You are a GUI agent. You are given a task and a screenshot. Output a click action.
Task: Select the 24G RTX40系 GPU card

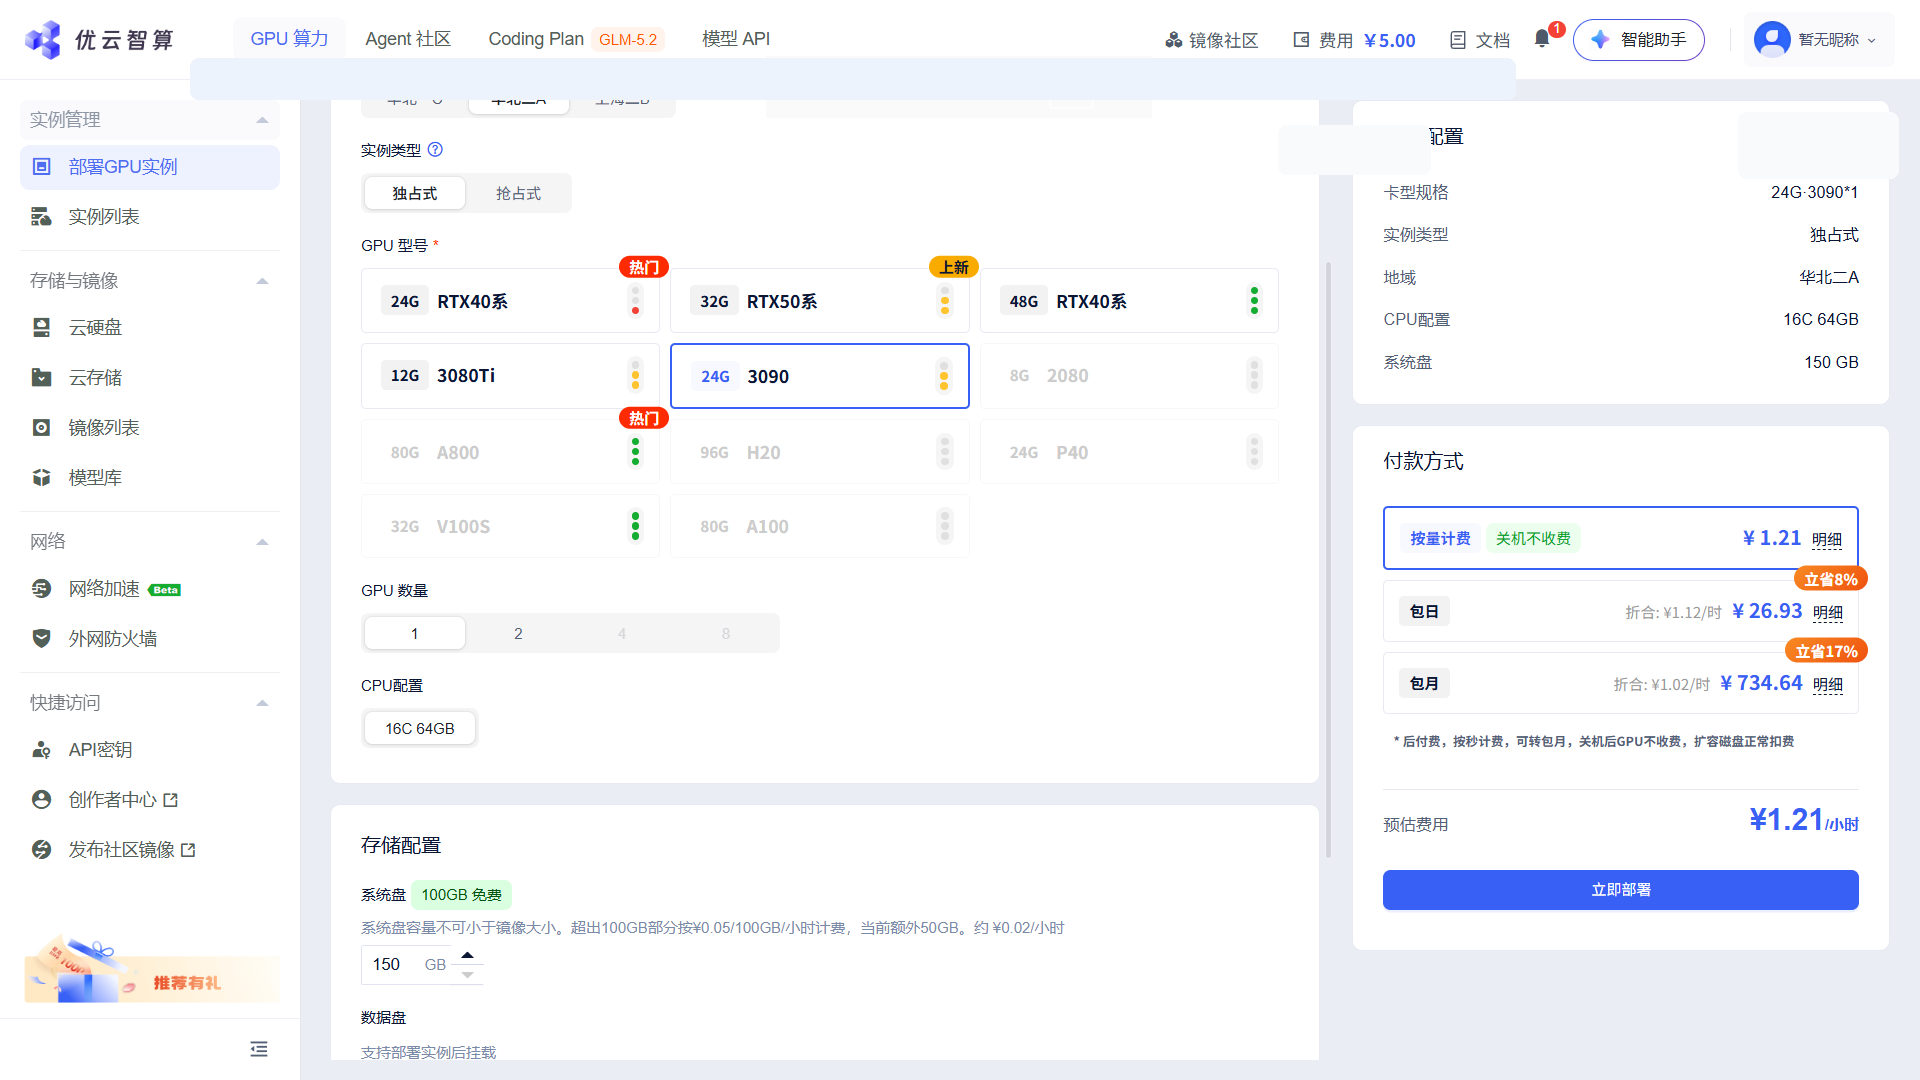point(510,301)
